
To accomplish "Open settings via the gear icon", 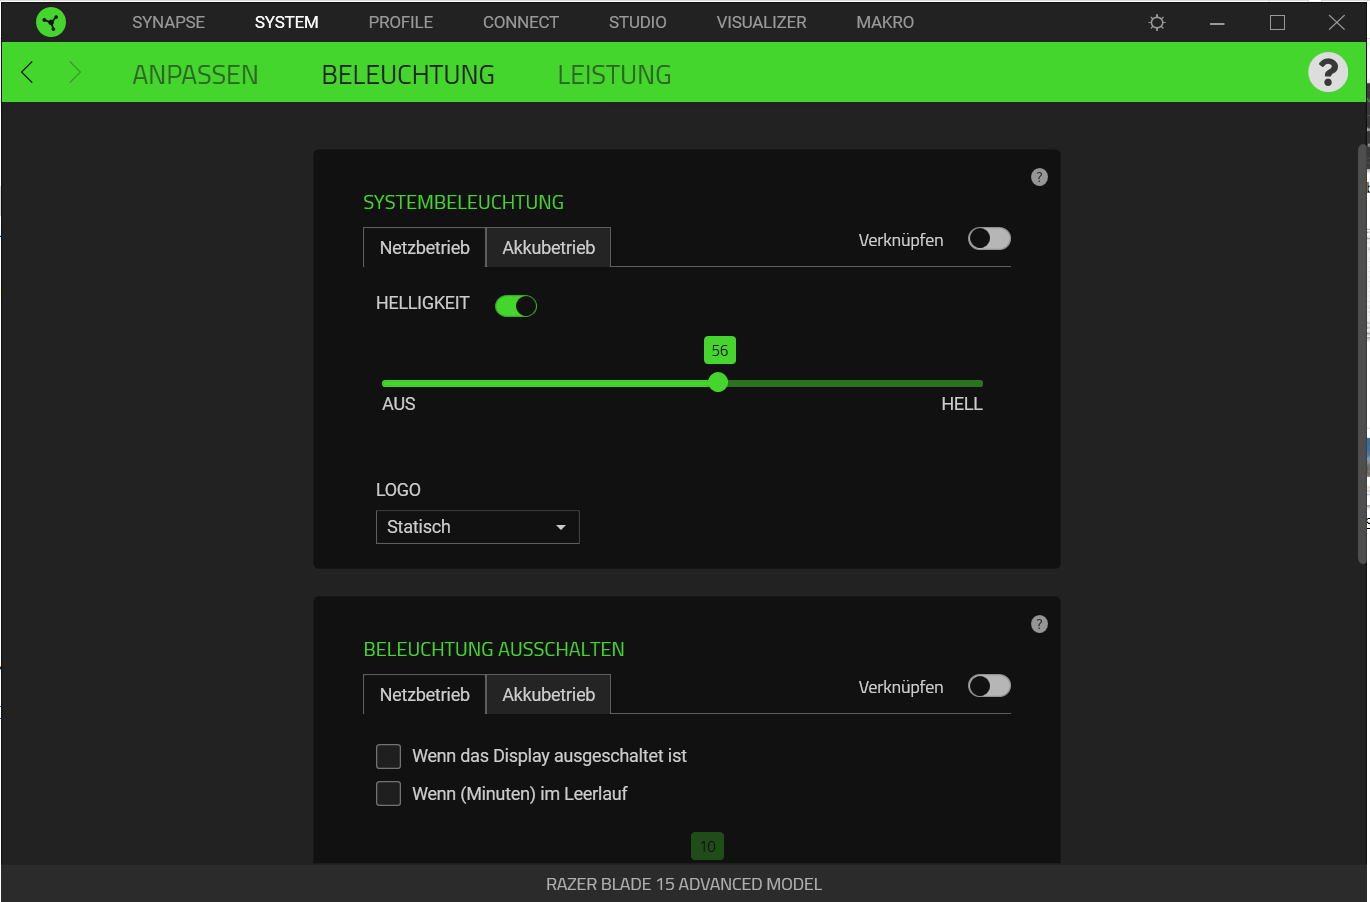I will pos(1157,22).
